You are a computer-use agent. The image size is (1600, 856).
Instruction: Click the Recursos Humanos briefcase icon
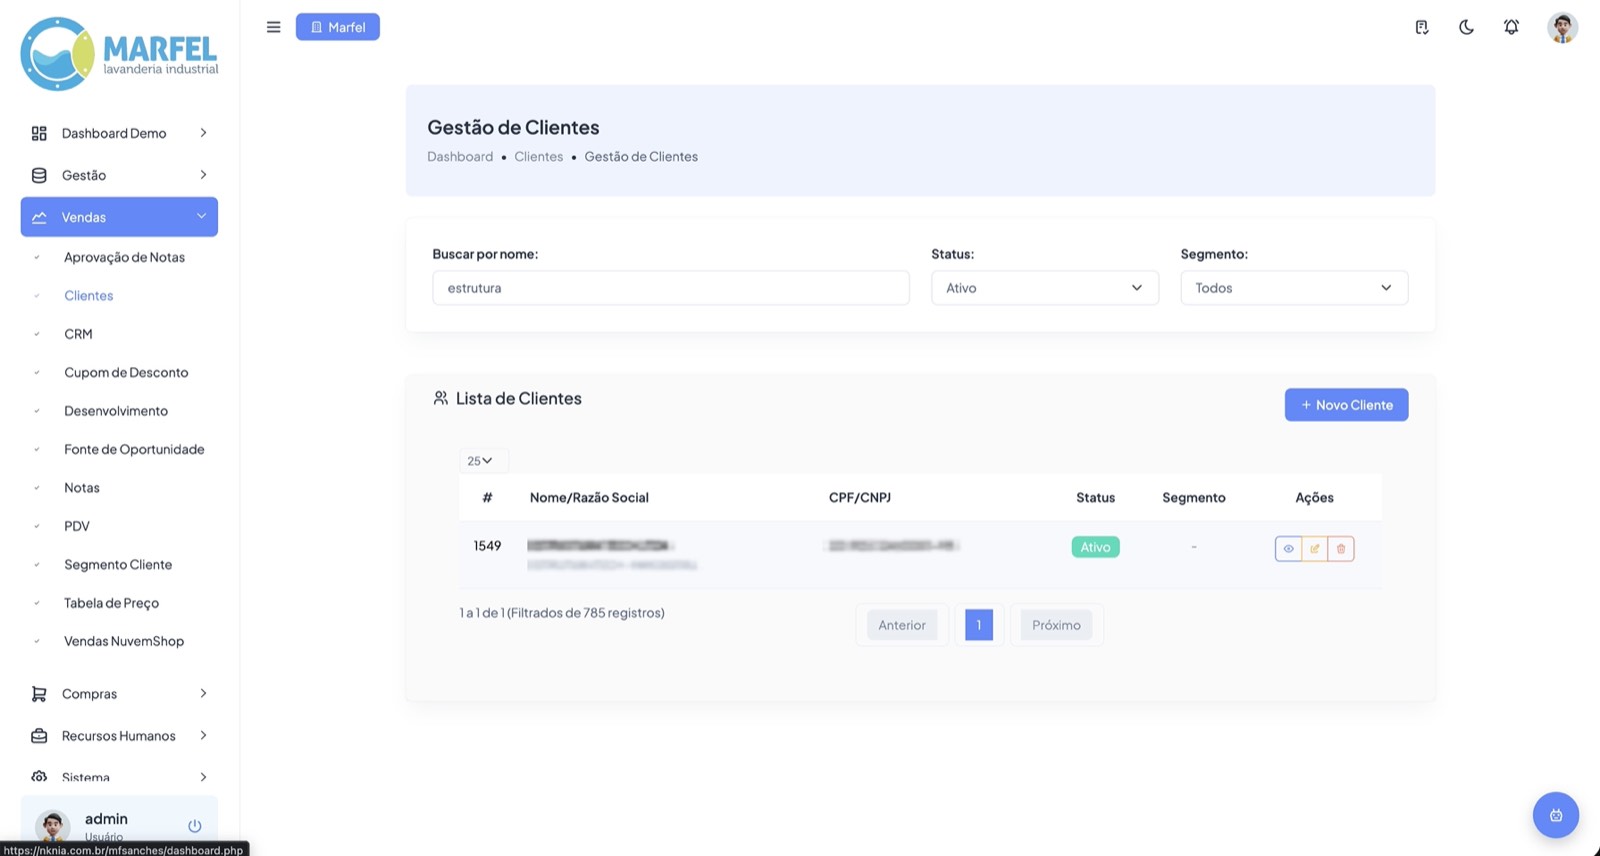[x=39, y=736]
